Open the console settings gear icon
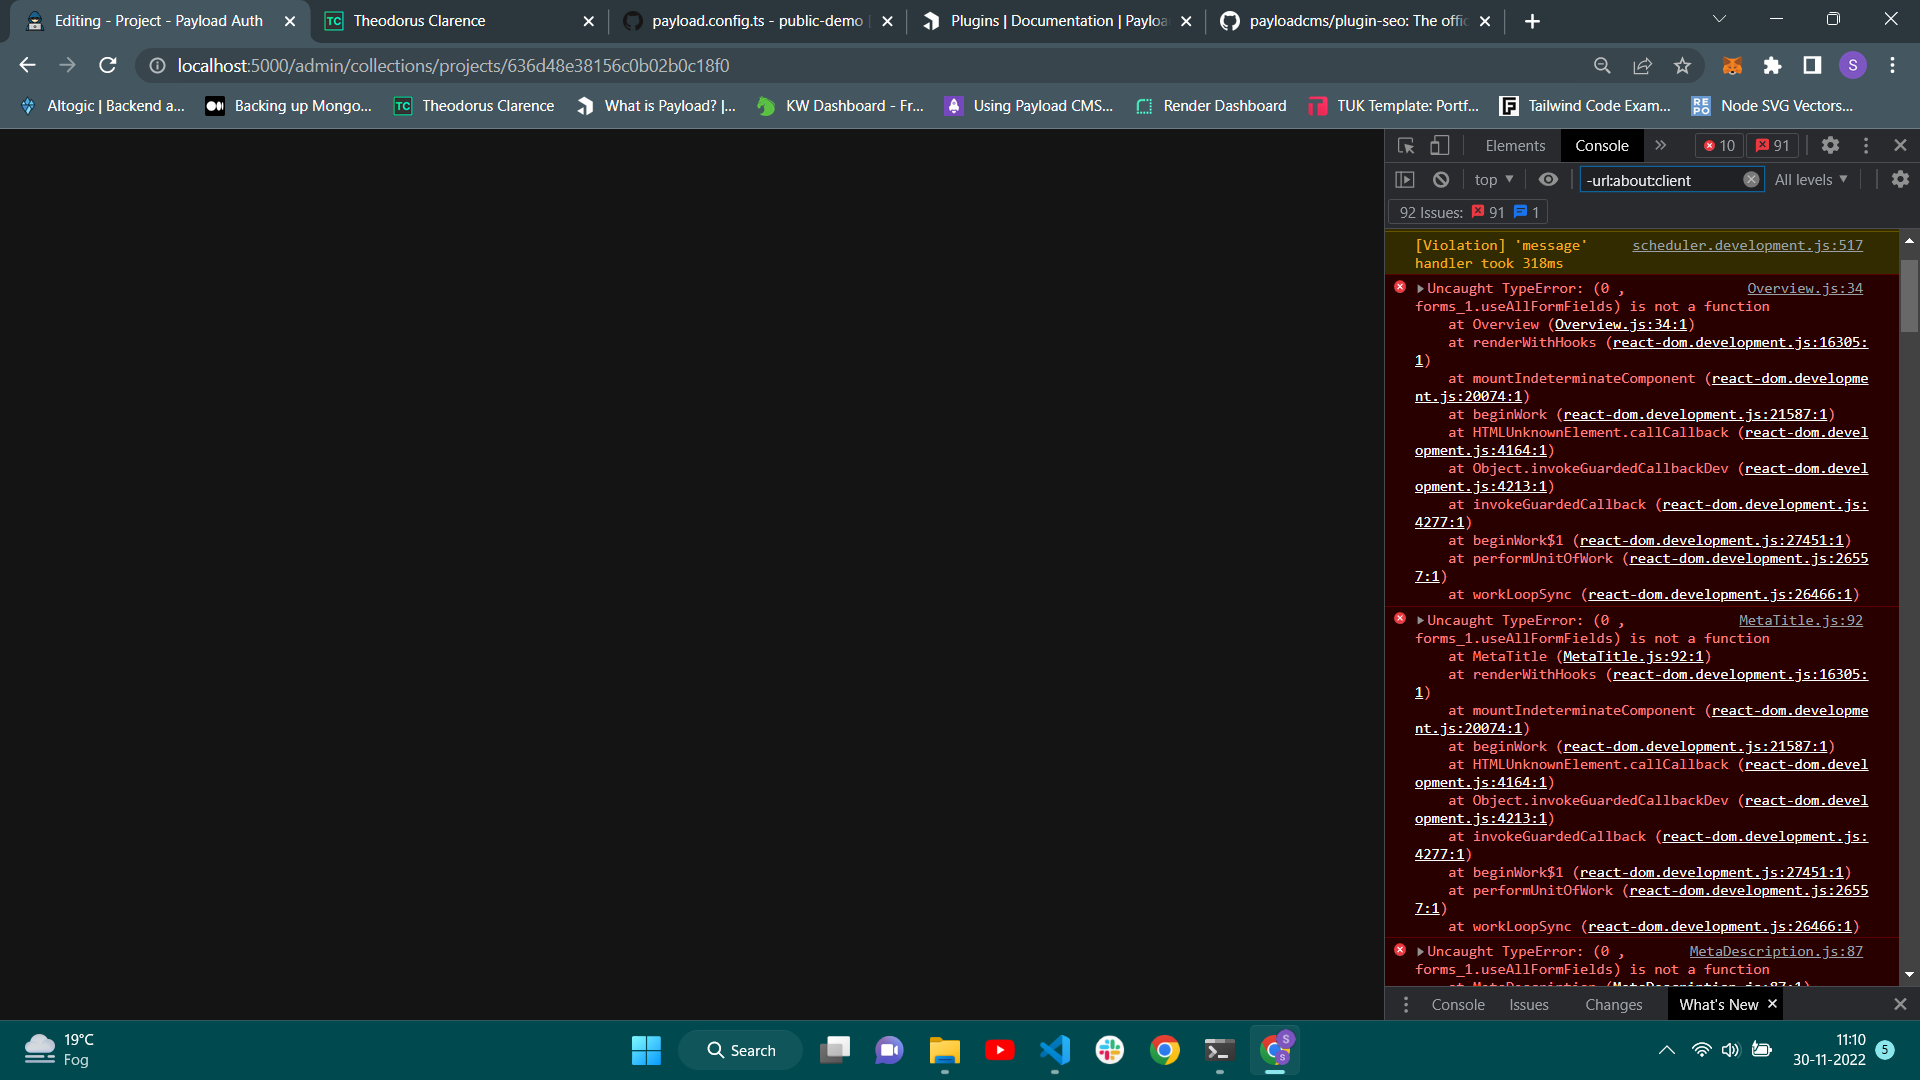The image size is (1920, 1080). pyautogui.click(x=1900, y=180)
